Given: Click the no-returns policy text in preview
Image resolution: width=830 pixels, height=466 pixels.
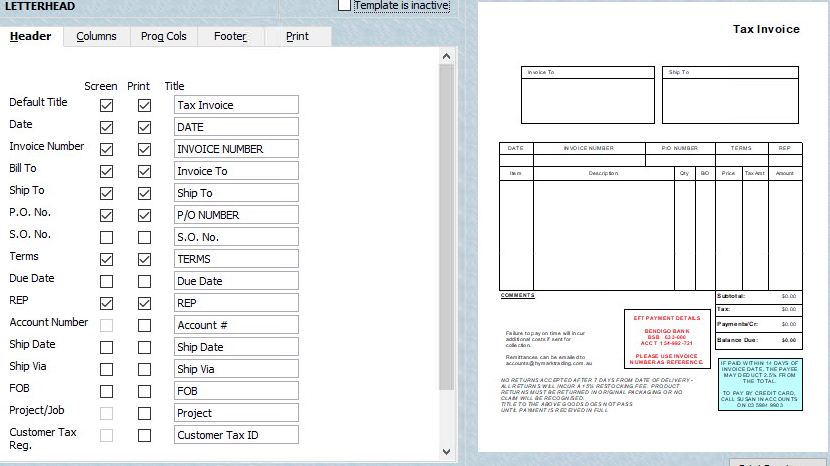Looking at the screenshot, I should coord(597,395).
